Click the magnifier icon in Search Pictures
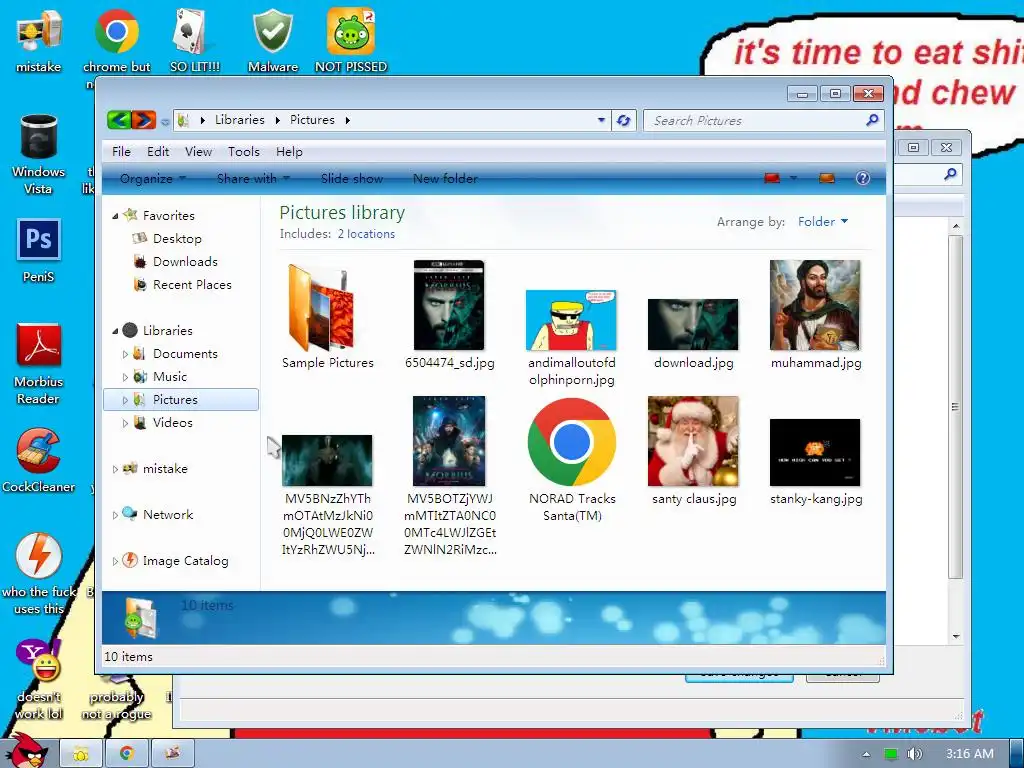The height and width of the screenshot is (768, 1024). (872, 120)
